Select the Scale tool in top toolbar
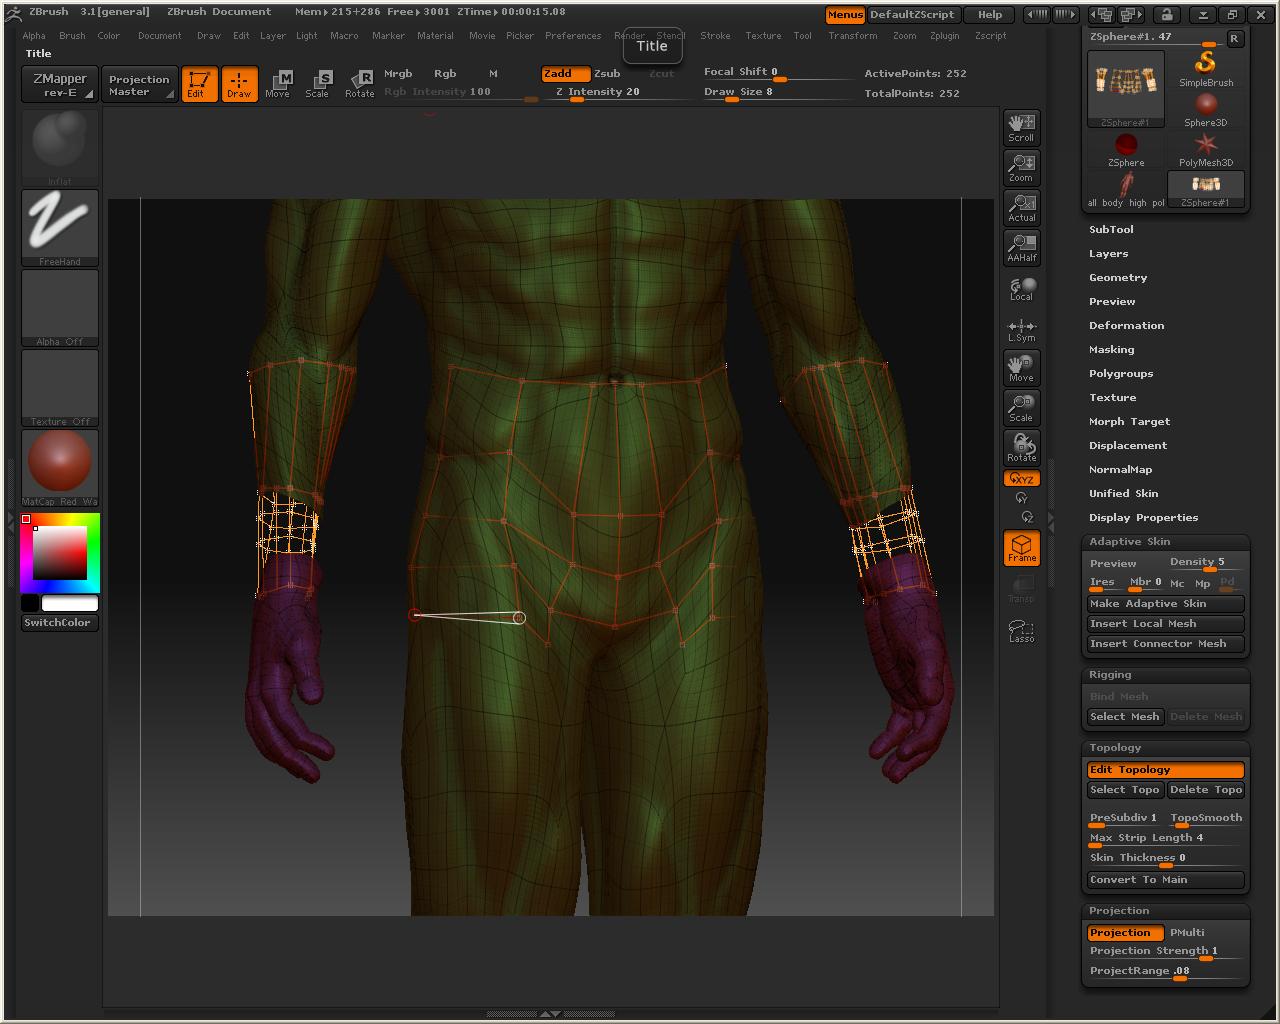Image resolution: width=1280 pixels, height=1024 pixels. click(x=317, y=84)
